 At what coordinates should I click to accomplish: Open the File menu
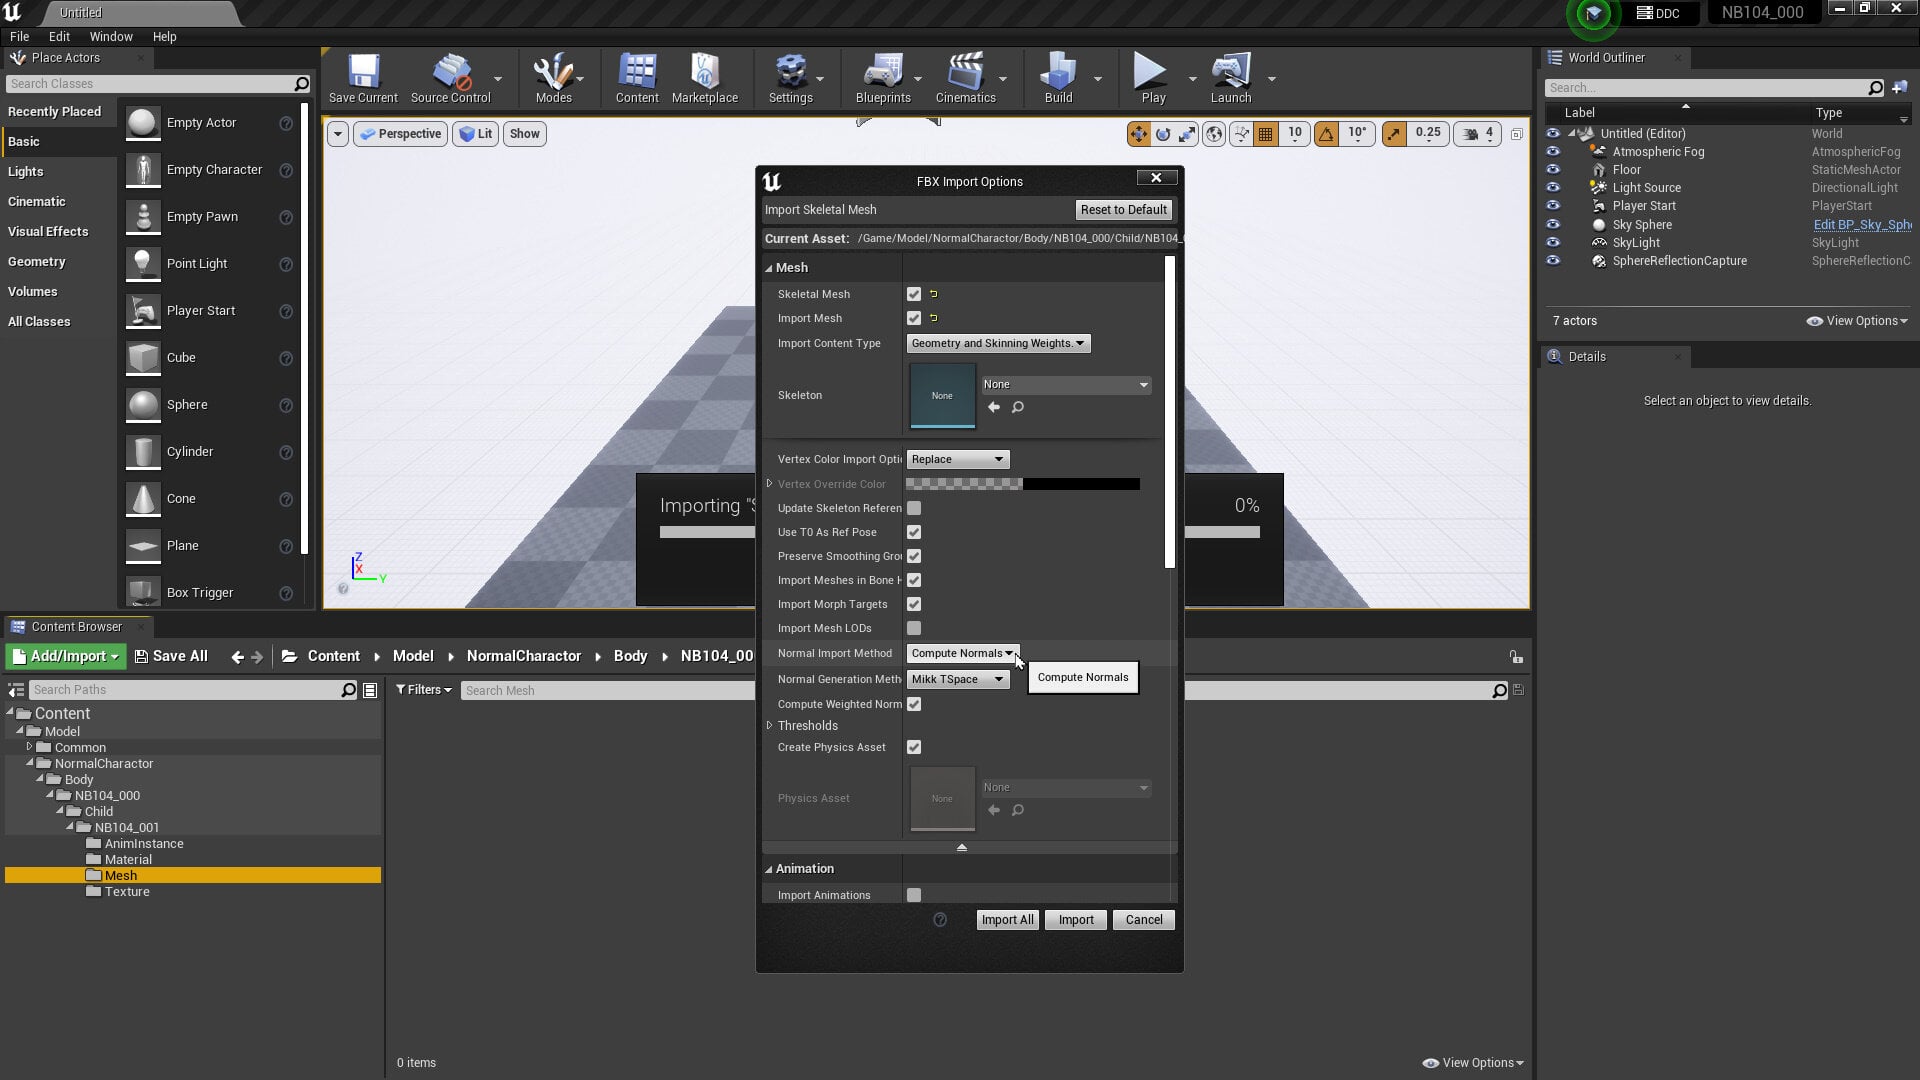tap(19, 36)
